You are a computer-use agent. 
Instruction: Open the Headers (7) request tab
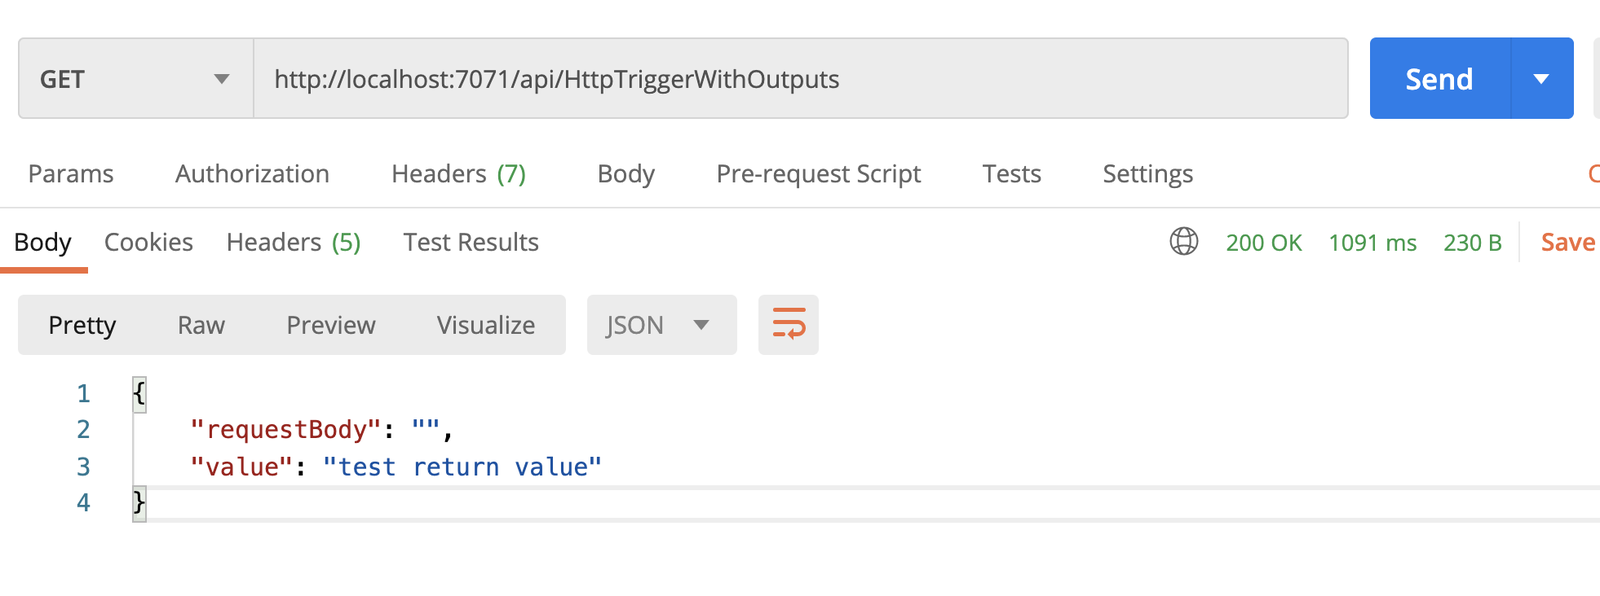tap(458, 173)
